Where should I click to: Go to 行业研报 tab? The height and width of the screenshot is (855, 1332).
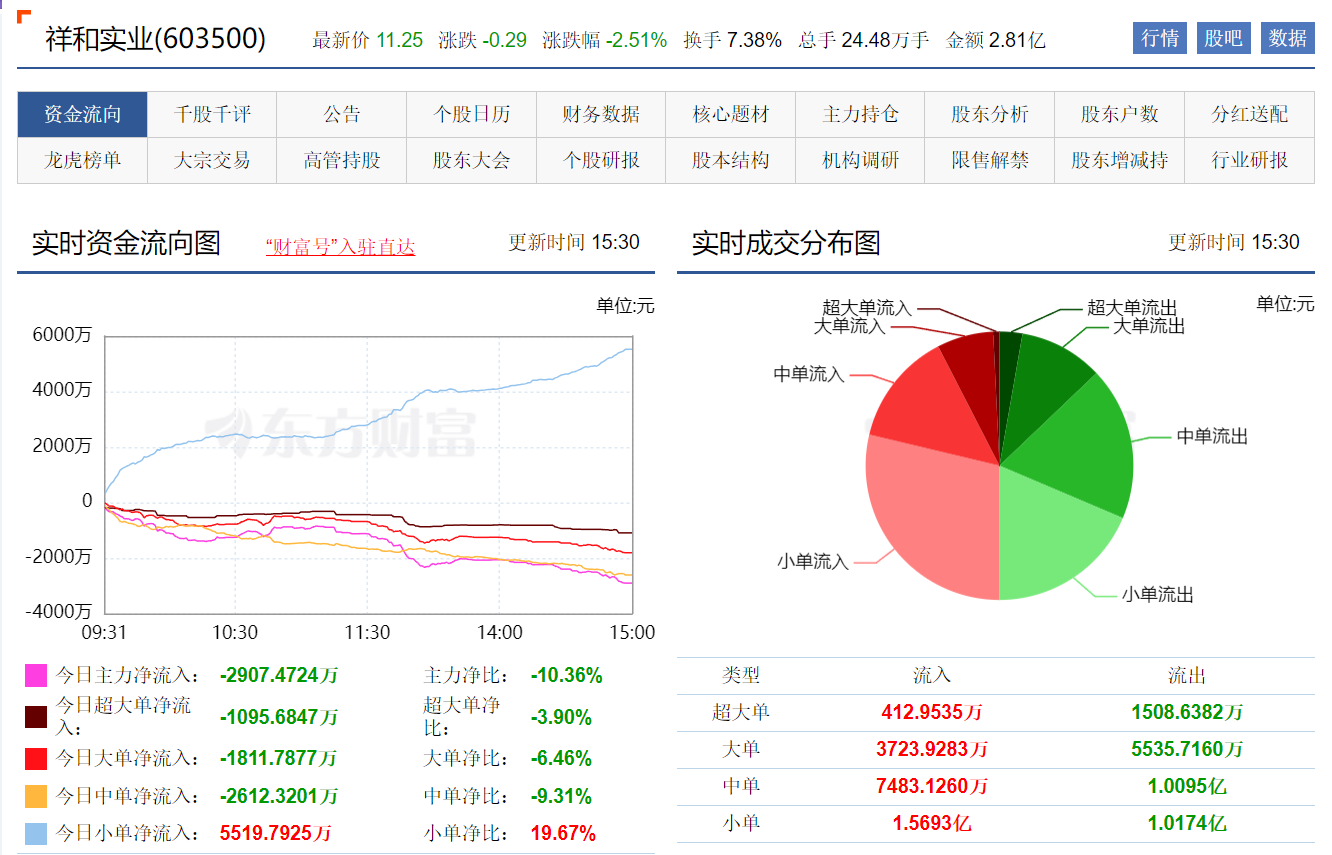[1250, 160]
